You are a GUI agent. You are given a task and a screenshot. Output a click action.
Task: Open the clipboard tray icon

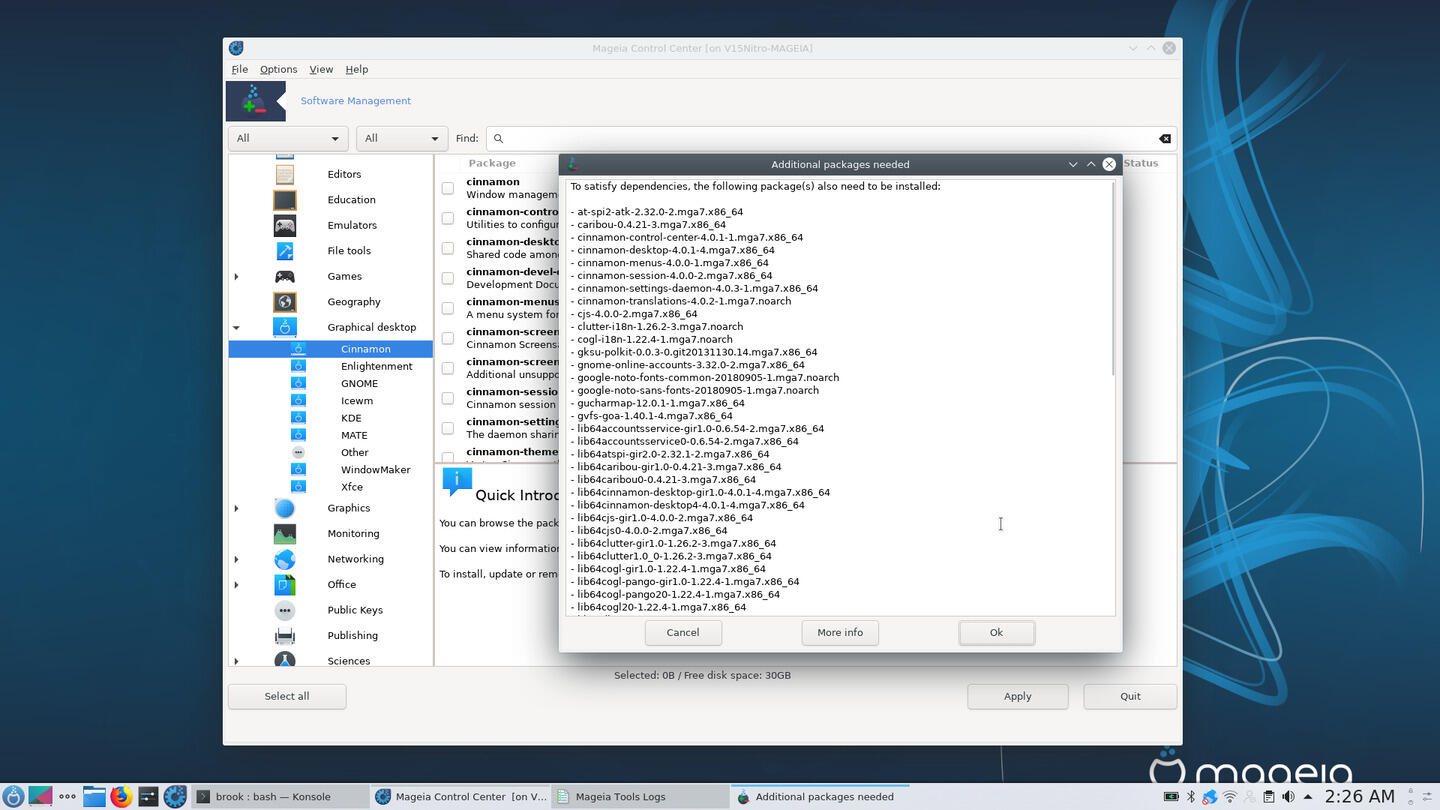[x=1268, y=797]
